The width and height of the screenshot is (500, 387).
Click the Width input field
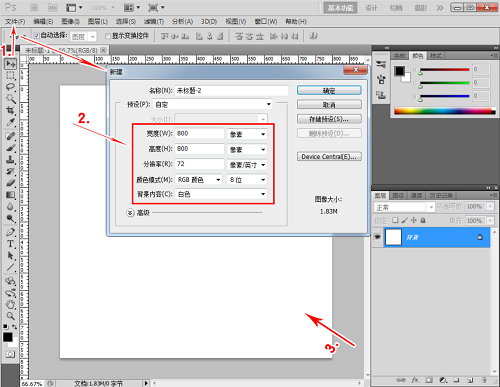coord(199,133)
